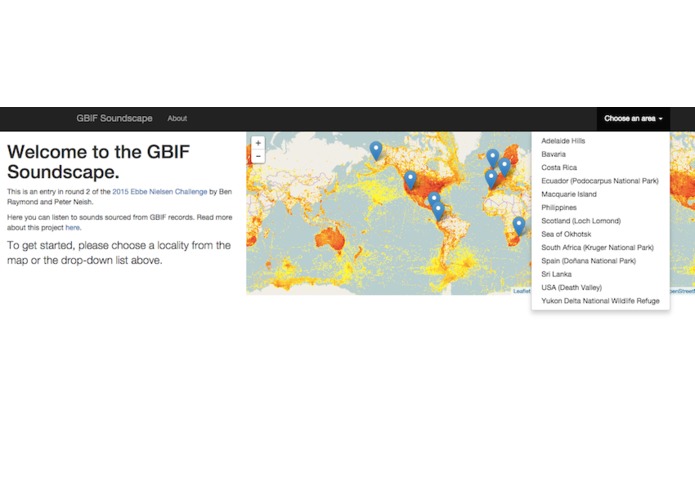Select the South Africa Kruger map marker
This screenshot has width=695, height=494.
pos(519,226)
